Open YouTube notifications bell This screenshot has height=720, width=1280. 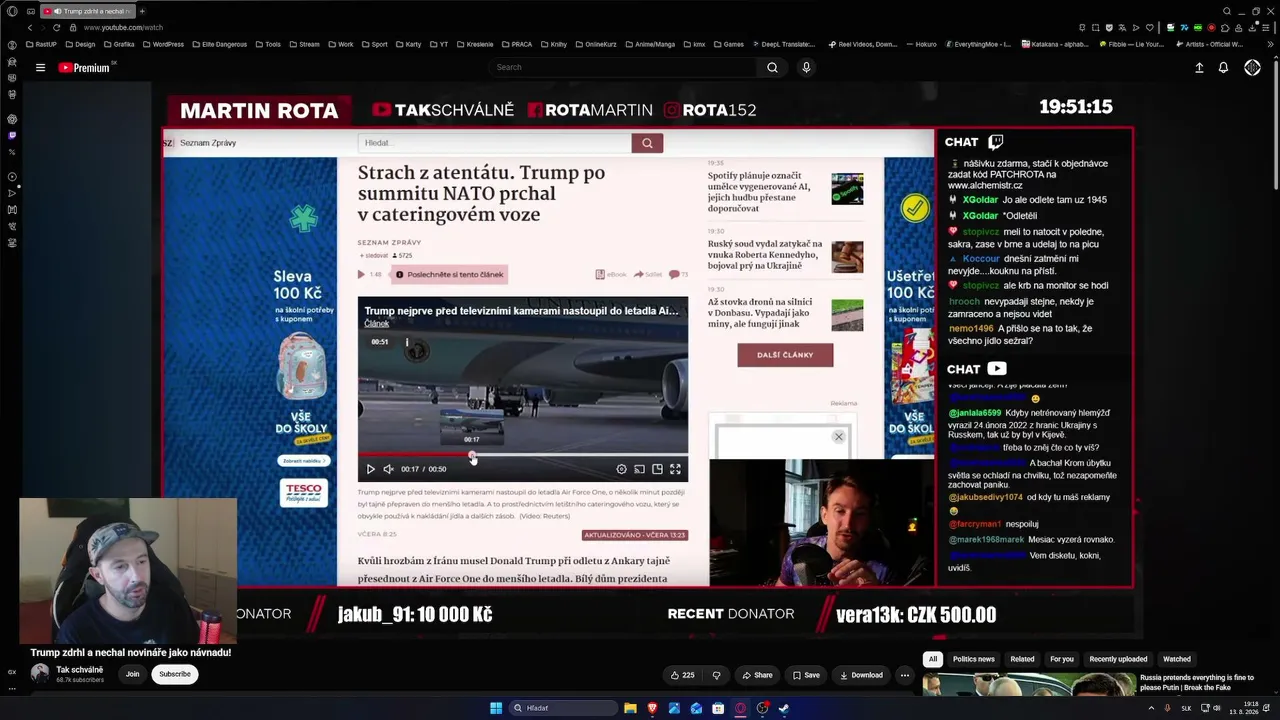[1223, 68]
